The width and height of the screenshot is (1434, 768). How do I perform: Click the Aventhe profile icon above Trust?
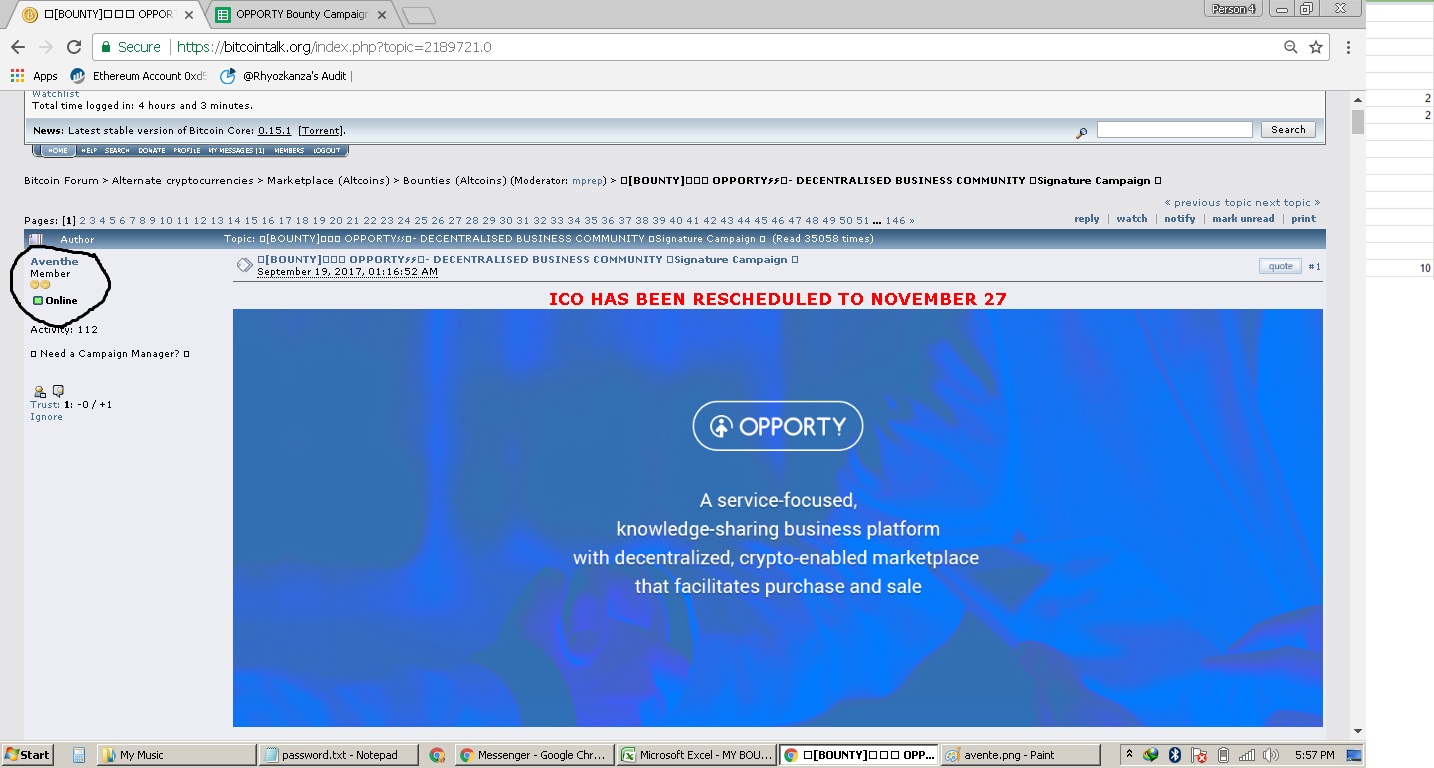[x=40, y=391]
